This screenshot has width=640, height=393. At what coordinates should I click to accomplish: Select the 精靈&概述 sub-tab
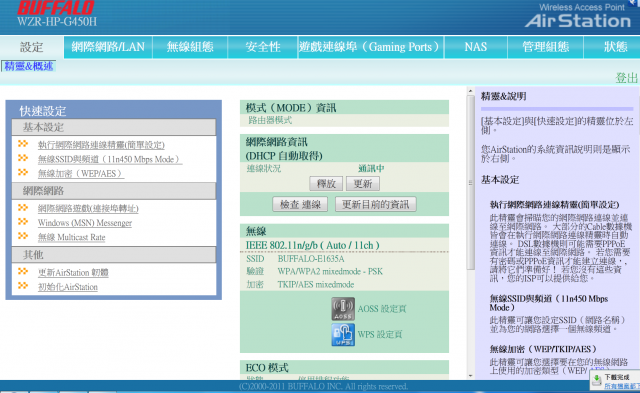[29, 66]
